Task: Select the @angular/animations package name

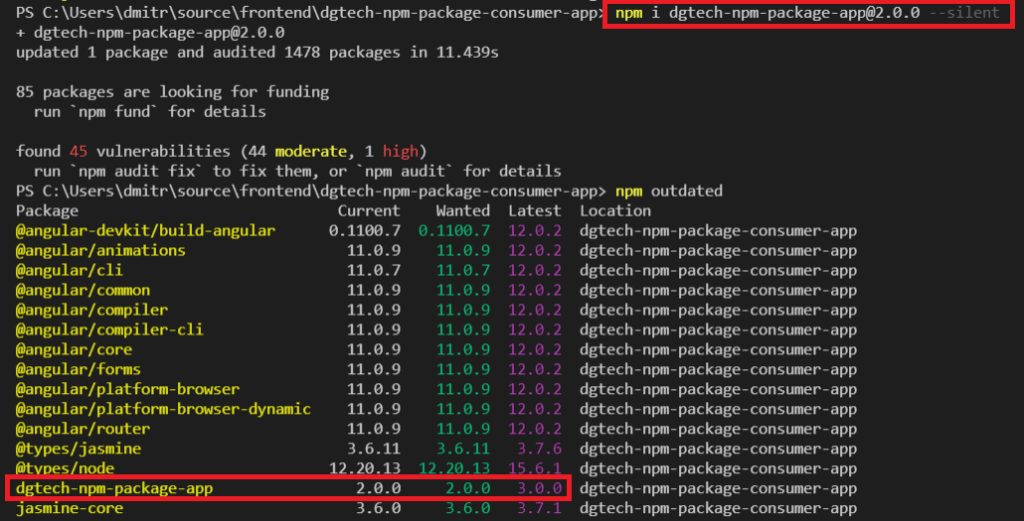Action: (x=100, y=250)
